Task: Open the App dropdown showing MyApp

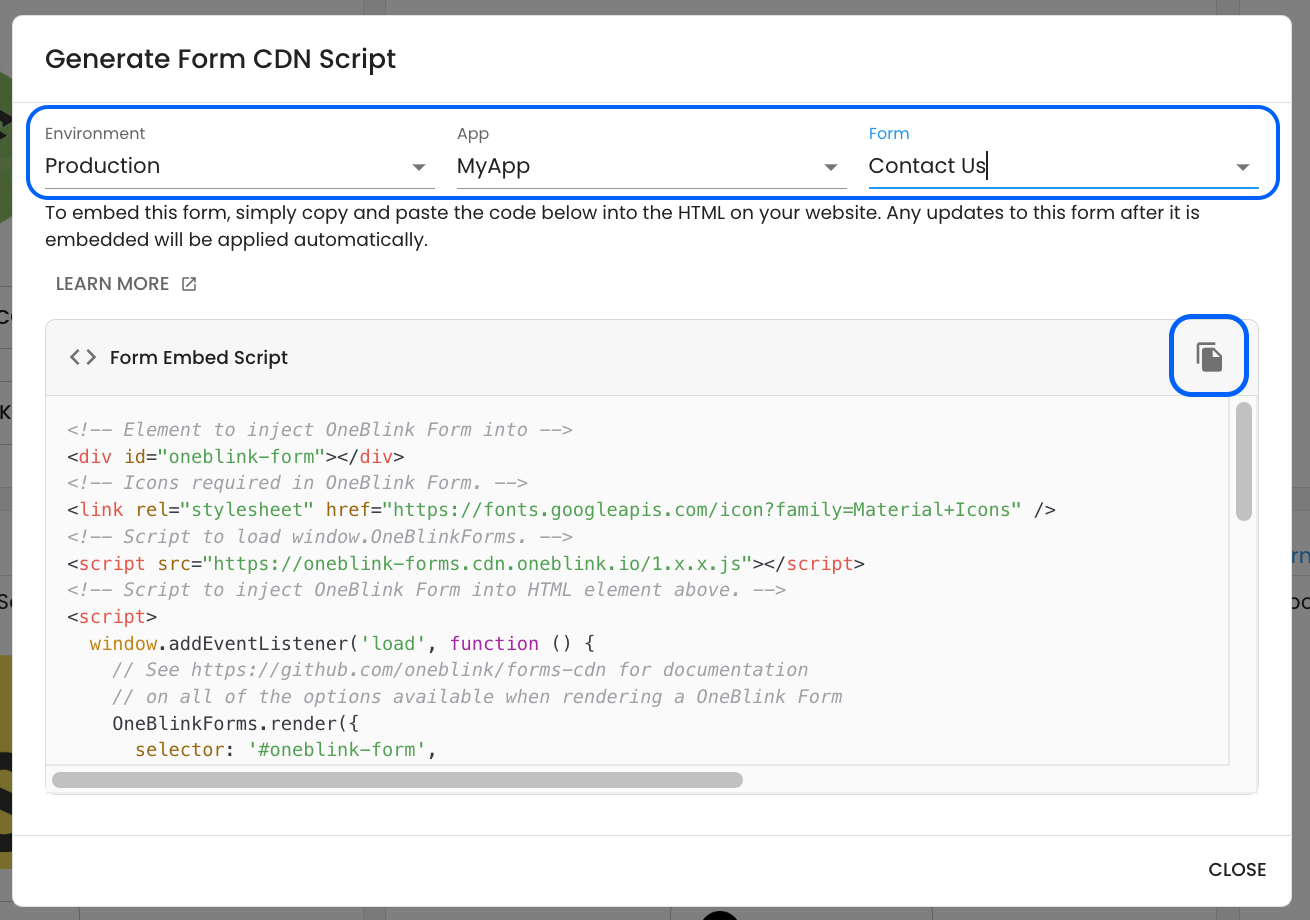Action: [x=651, y=166]
